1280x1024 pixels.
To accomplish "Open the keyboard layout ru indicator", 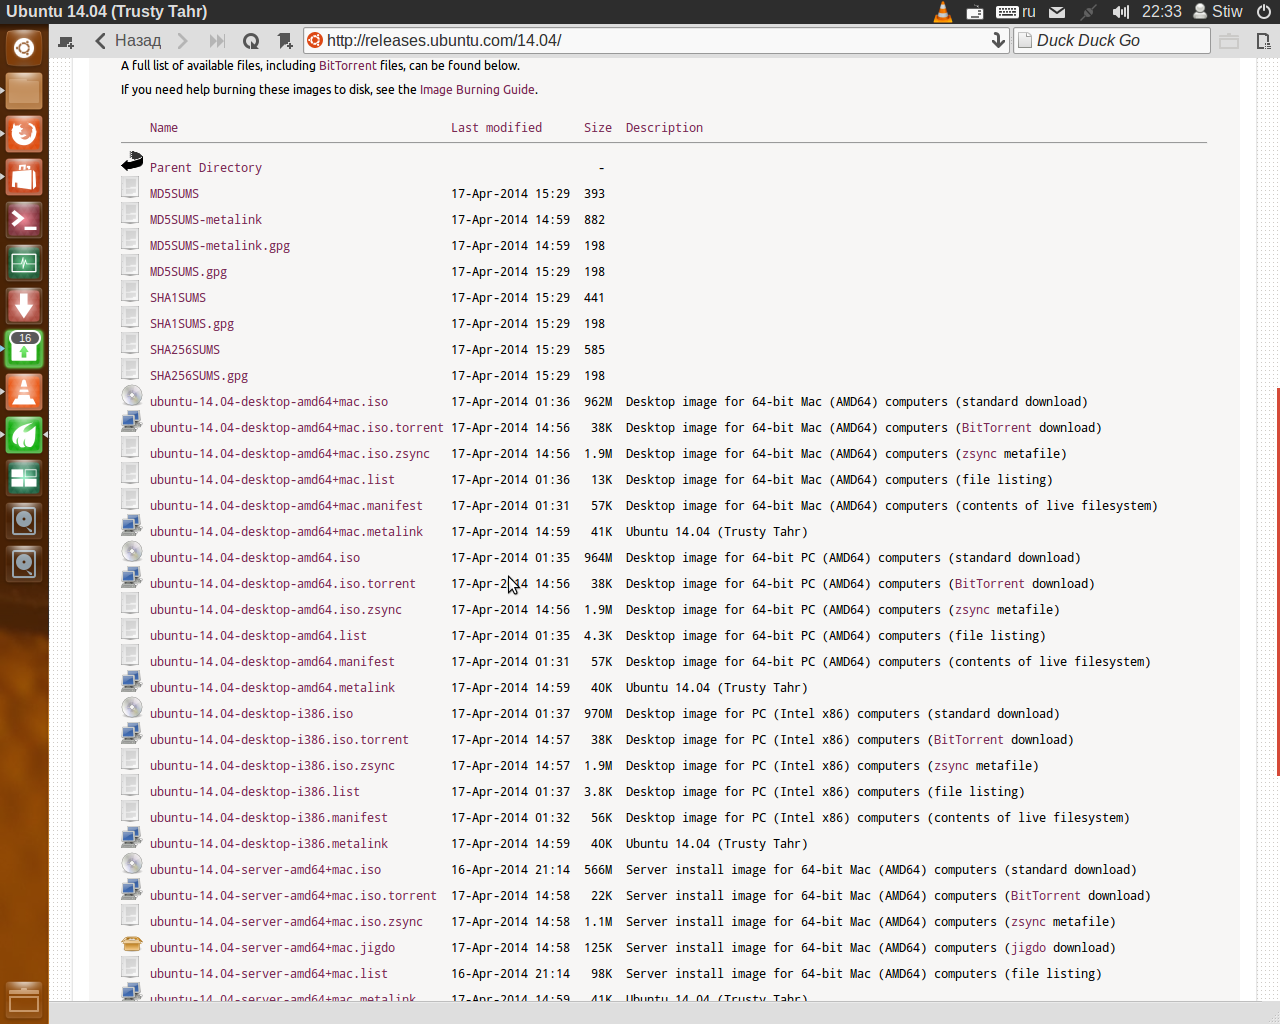I will tap(1016, 12).
